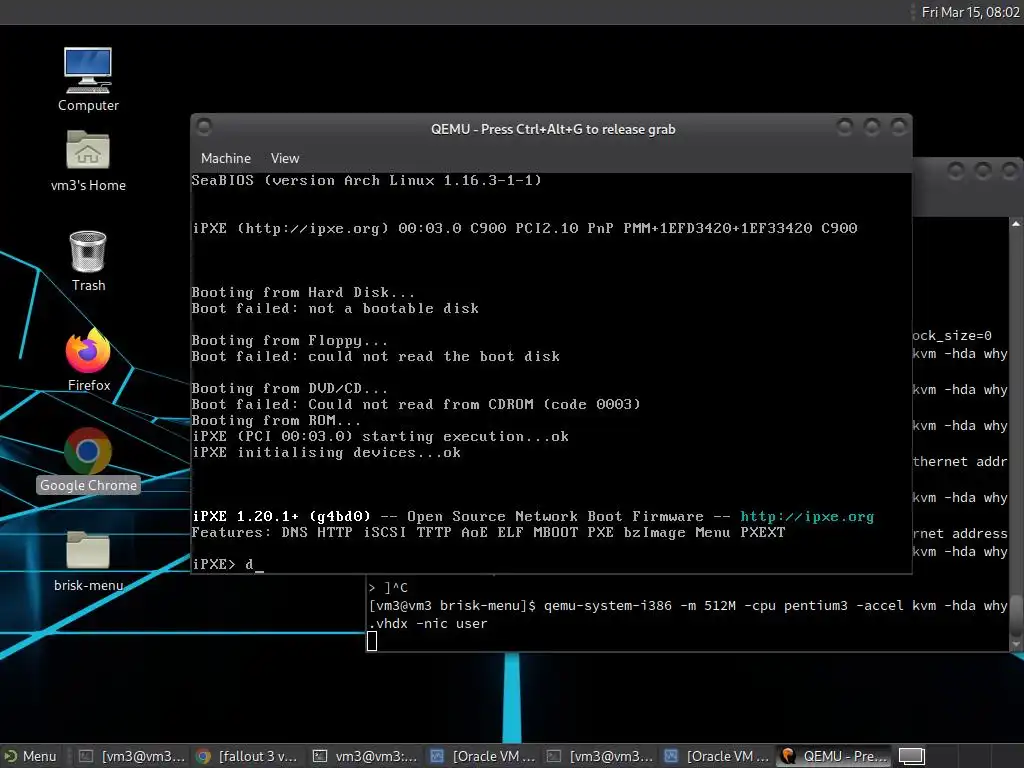Open the Machine menu in QEMU
This screenshot has width=1024, height=768.
pos(226,158)
